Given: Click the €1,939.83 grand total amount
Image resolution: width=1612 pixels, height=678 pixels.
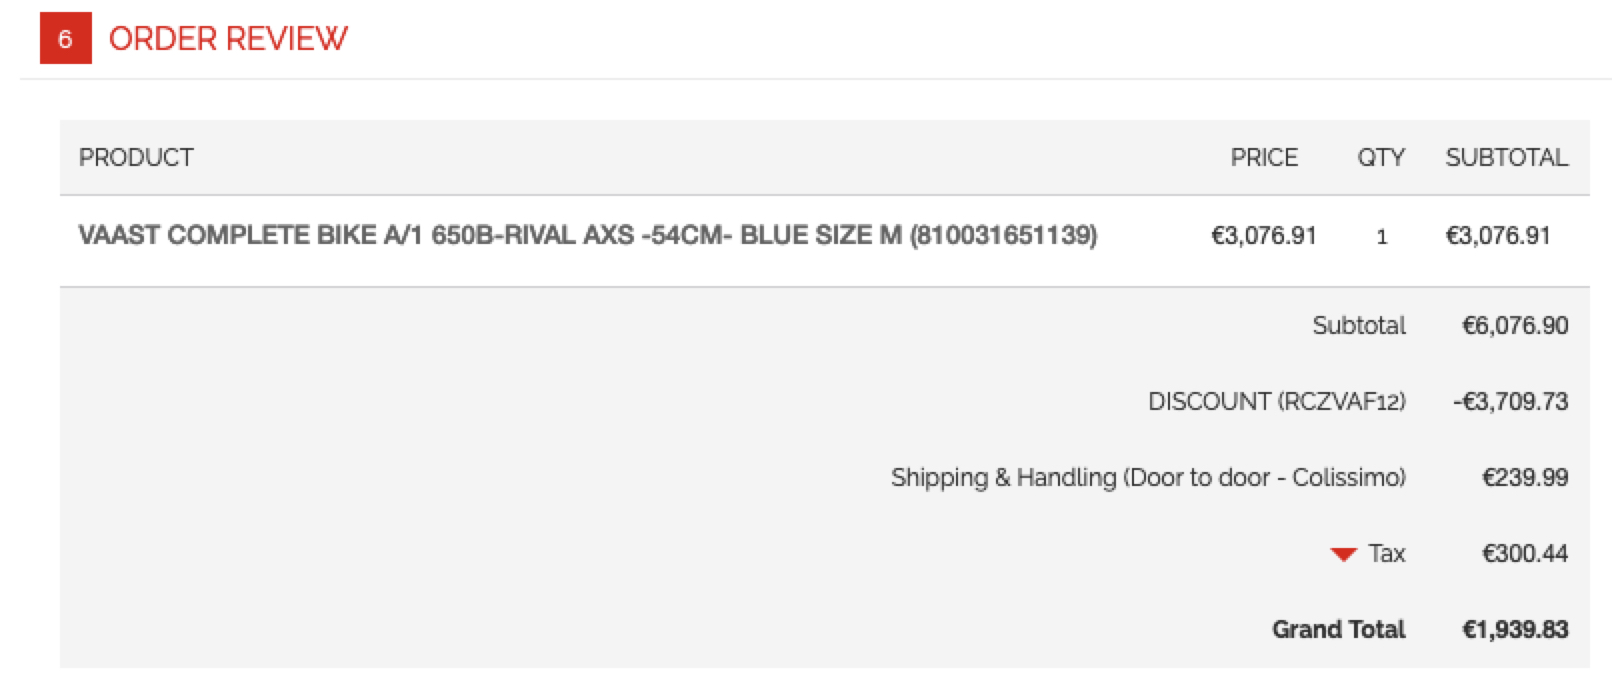Looking at the screenshot, I should pyautogui.click(x=1515, y=629).
